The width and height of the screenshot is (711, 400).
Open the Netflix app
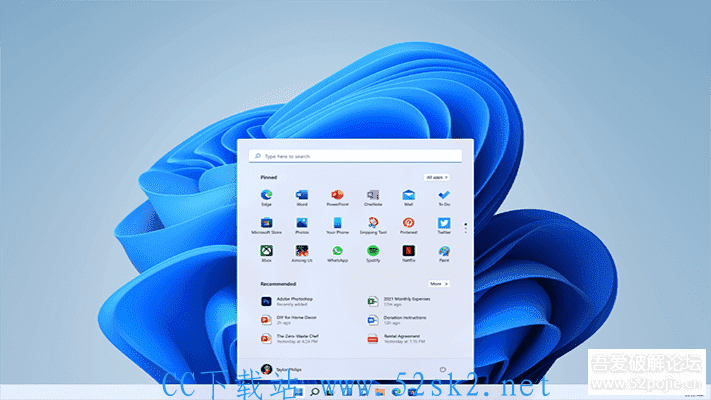pyautogui.click(x=408, y=254)
